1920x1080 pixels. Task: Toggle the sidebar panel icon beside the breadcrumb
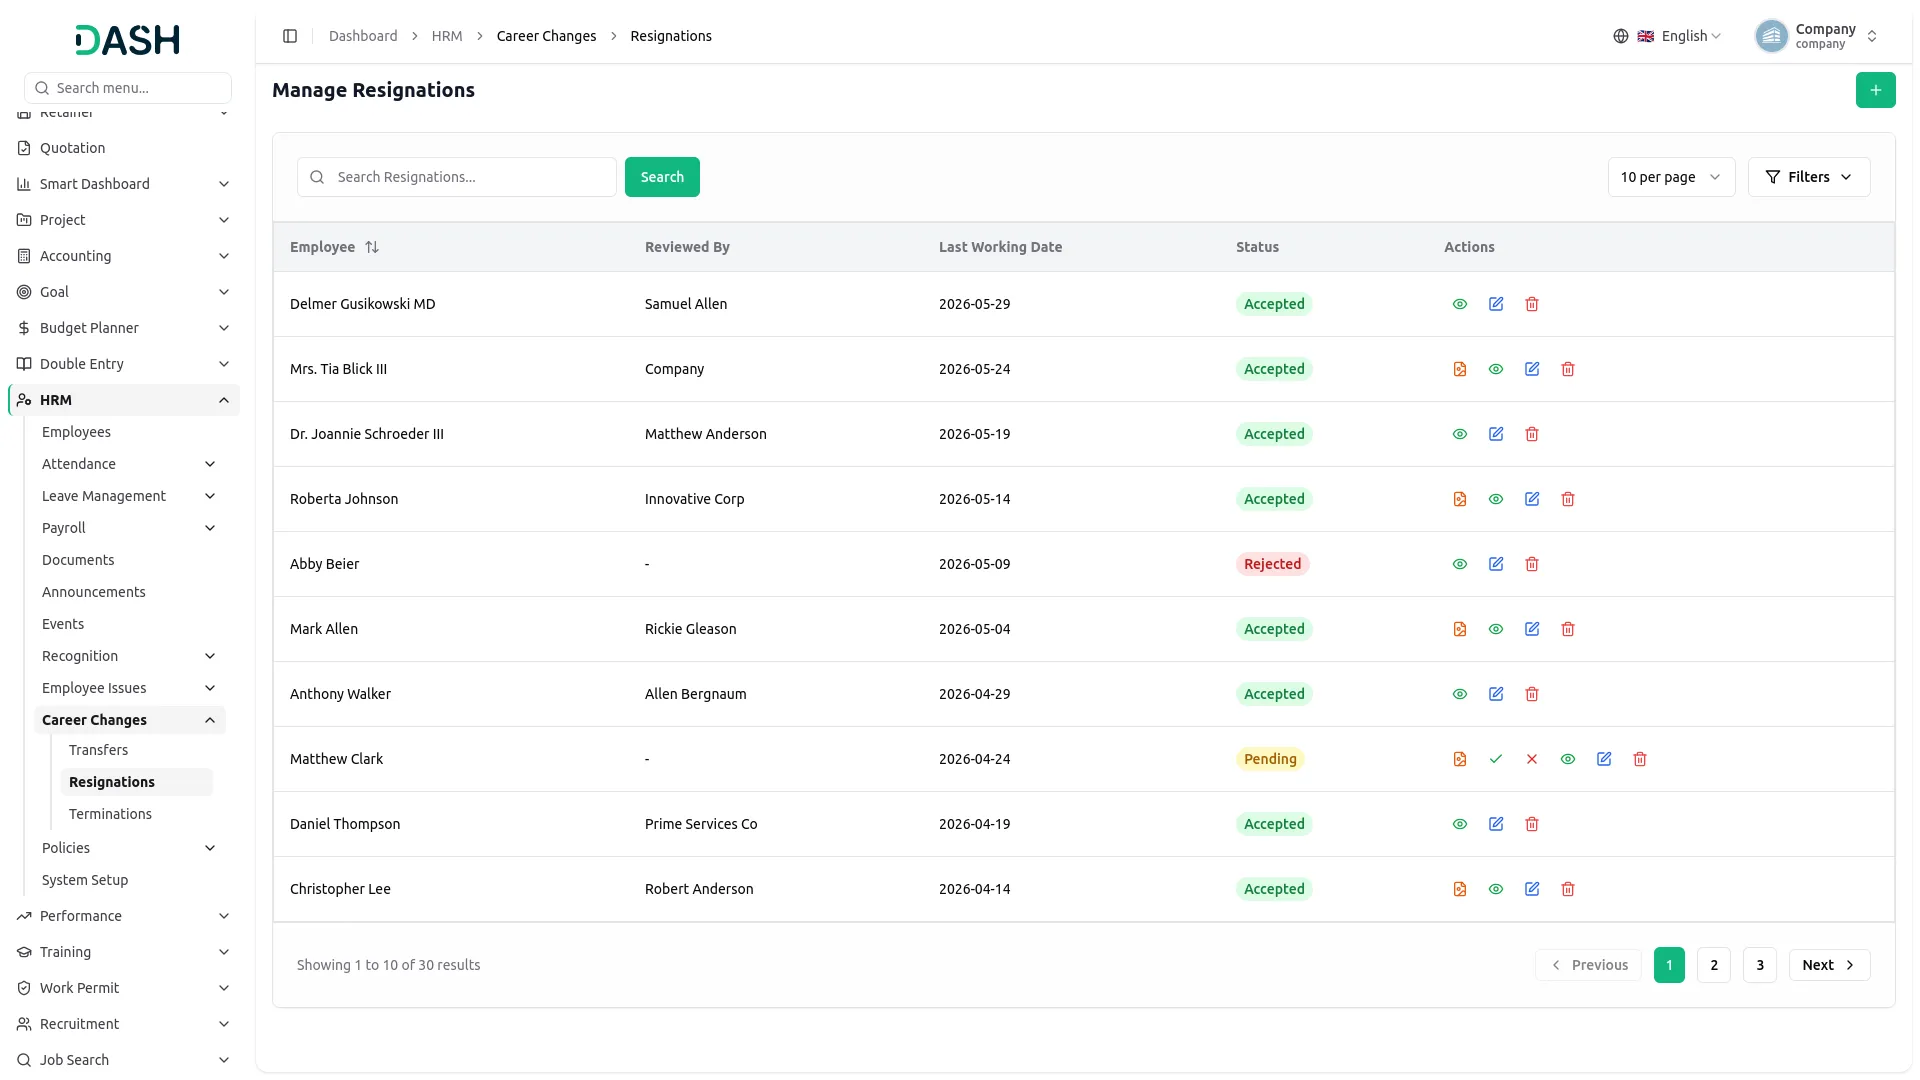coord(290,36)
